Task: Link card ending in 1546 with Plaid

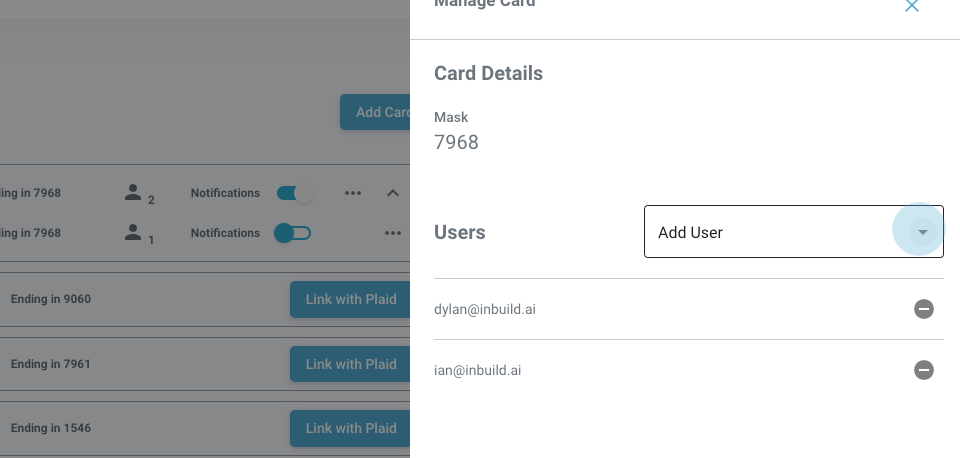Action: (350, 428)
